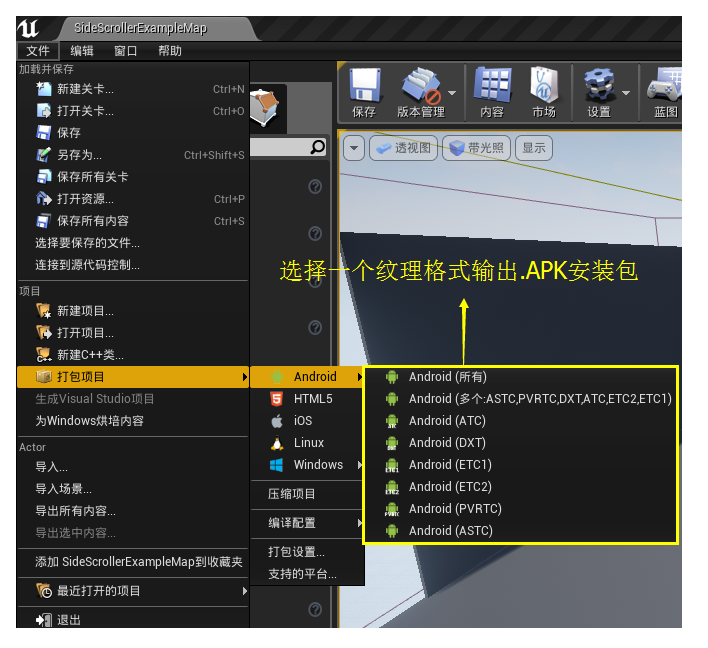The width and height of the screenshot is (708, 648).
Task: Click the 打开资源 open asset icon
Action: click(44, 199)
